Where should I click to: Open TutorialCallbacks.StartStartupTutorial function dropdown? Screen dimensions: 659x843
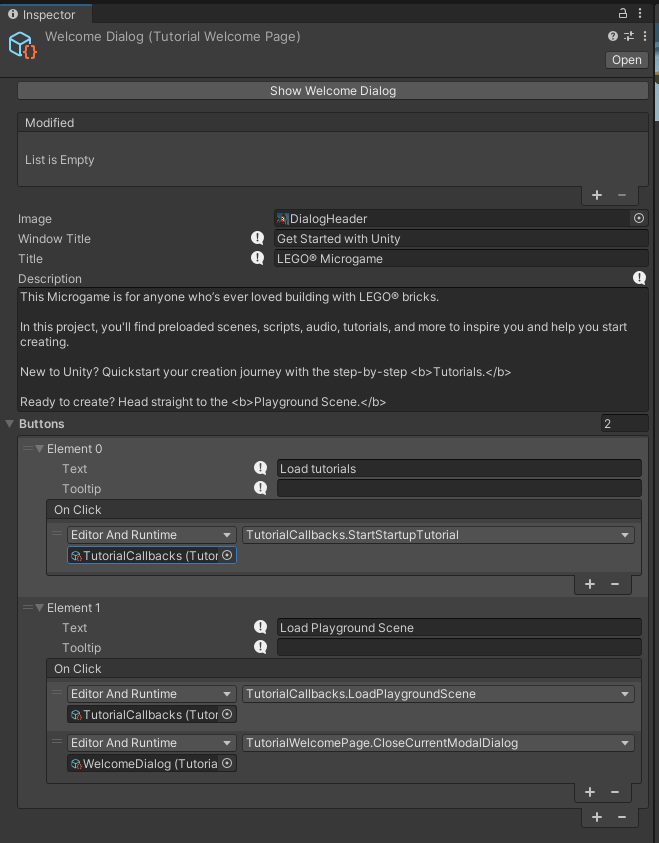tap(438, 535)
